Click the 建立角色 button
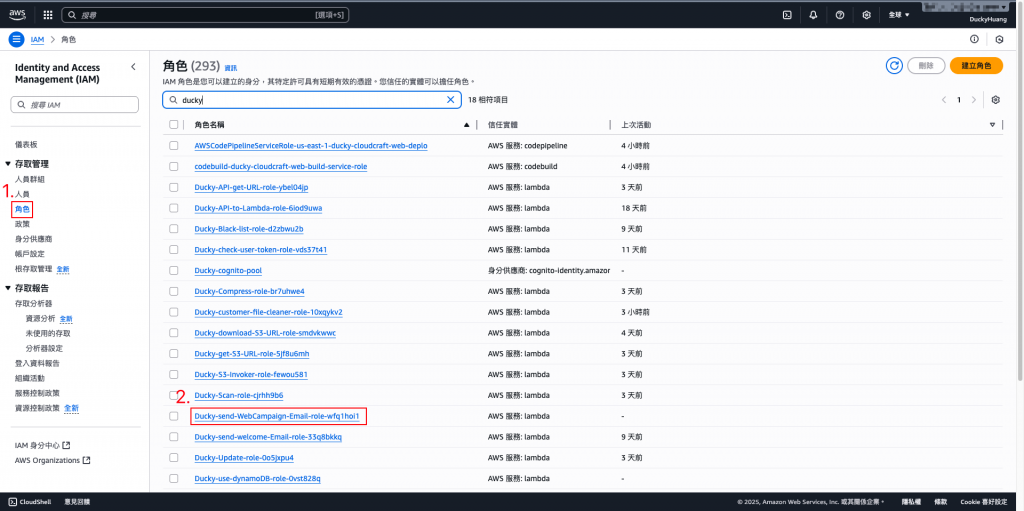The width and height of the screenshot is (1024, 511). coord(975,65)
